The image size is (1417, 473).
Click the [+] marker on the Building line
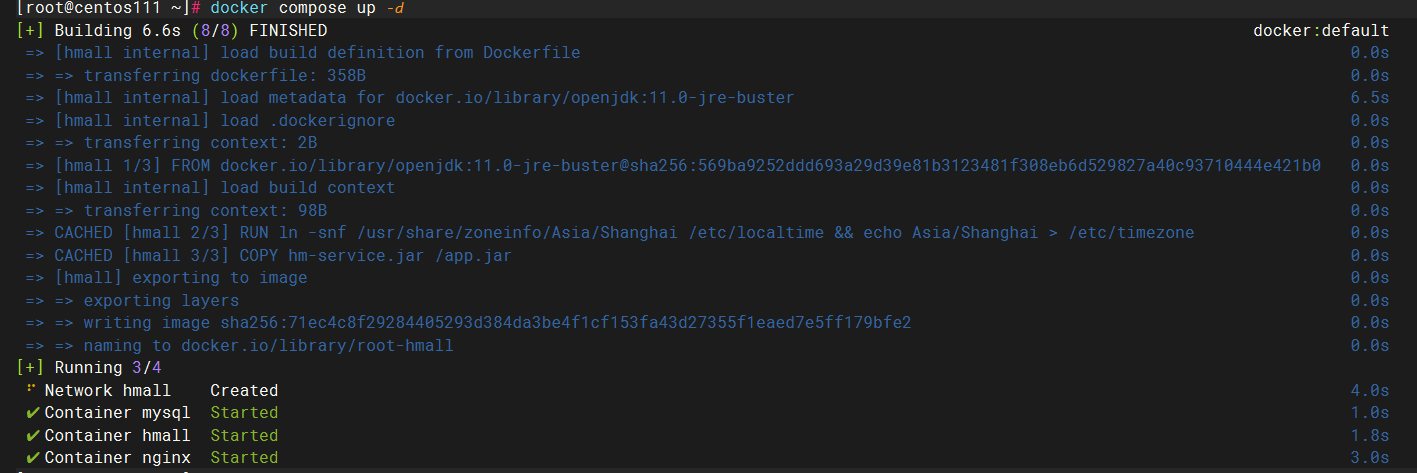pos(30,31)
